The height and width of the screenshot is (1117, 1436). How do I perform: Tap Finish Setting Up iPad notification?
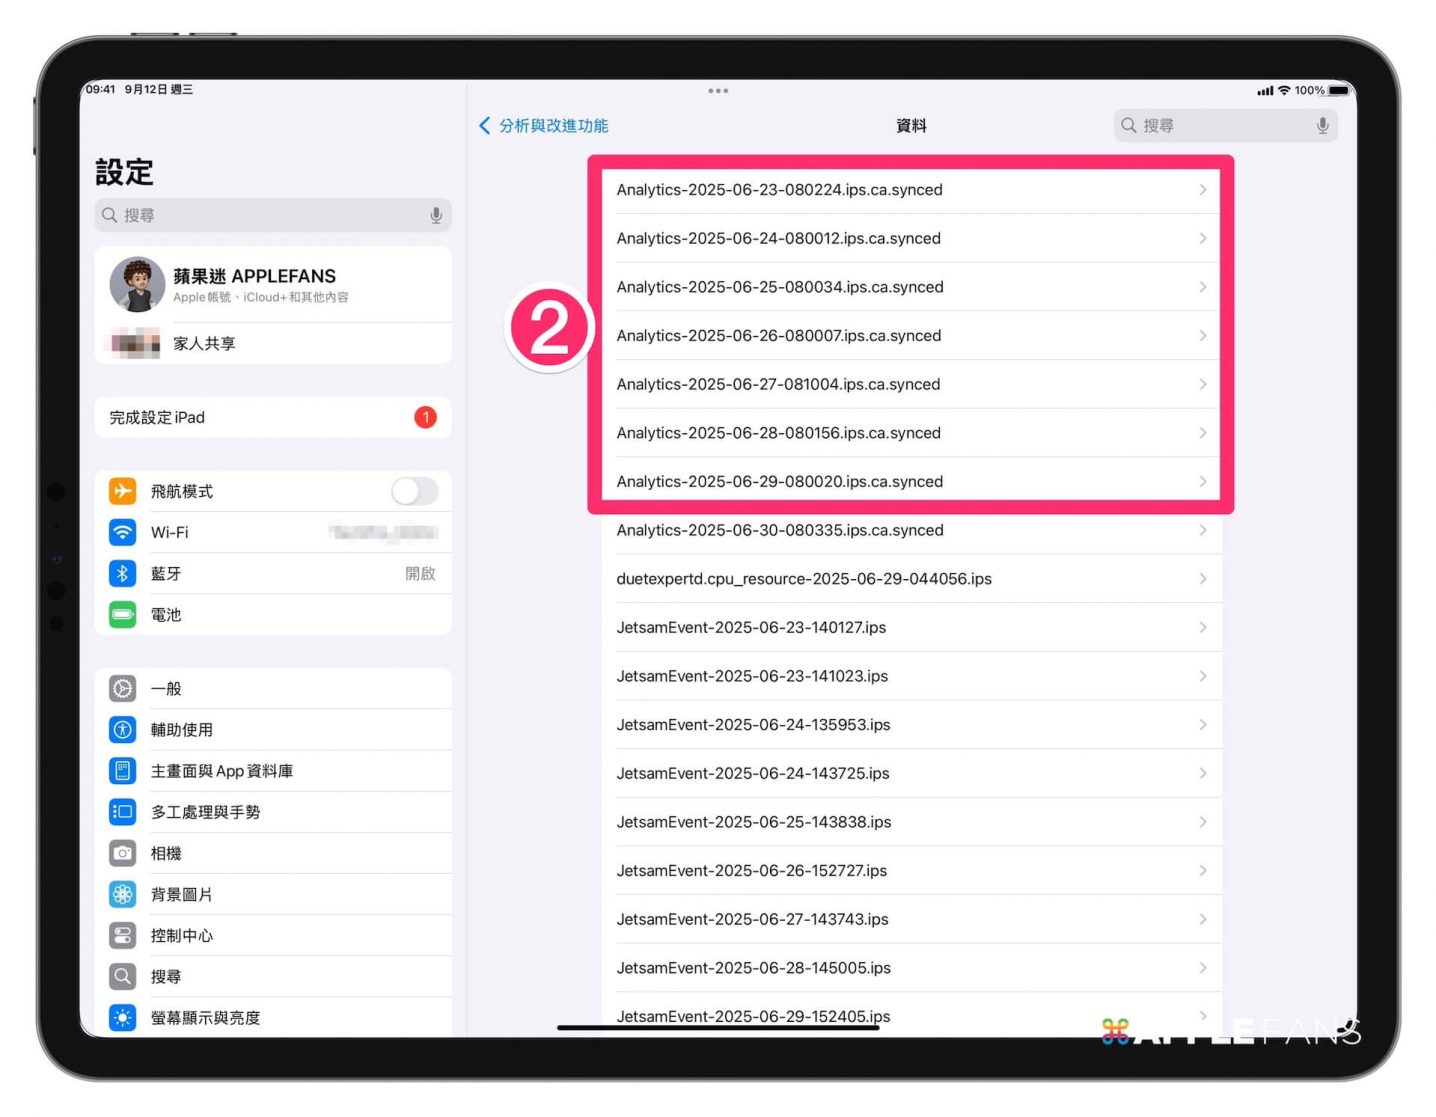272,417
